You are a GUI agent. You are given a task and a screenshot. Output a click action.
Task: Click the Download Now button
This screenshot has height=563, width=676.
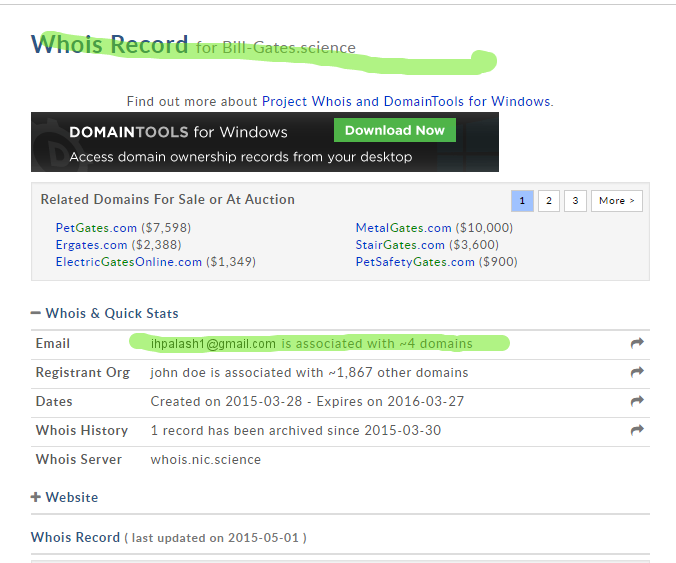[394, 130]
